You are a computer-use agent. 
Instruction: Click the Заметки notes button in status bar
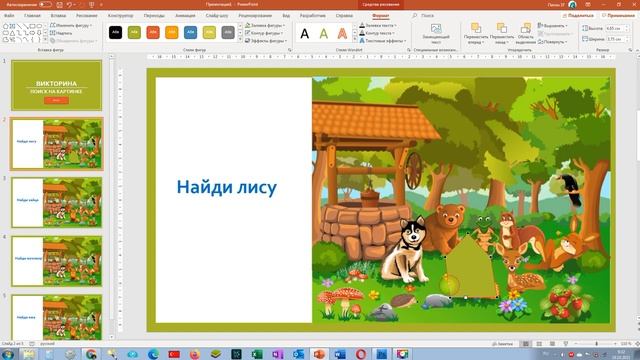[x=503, y=344]
